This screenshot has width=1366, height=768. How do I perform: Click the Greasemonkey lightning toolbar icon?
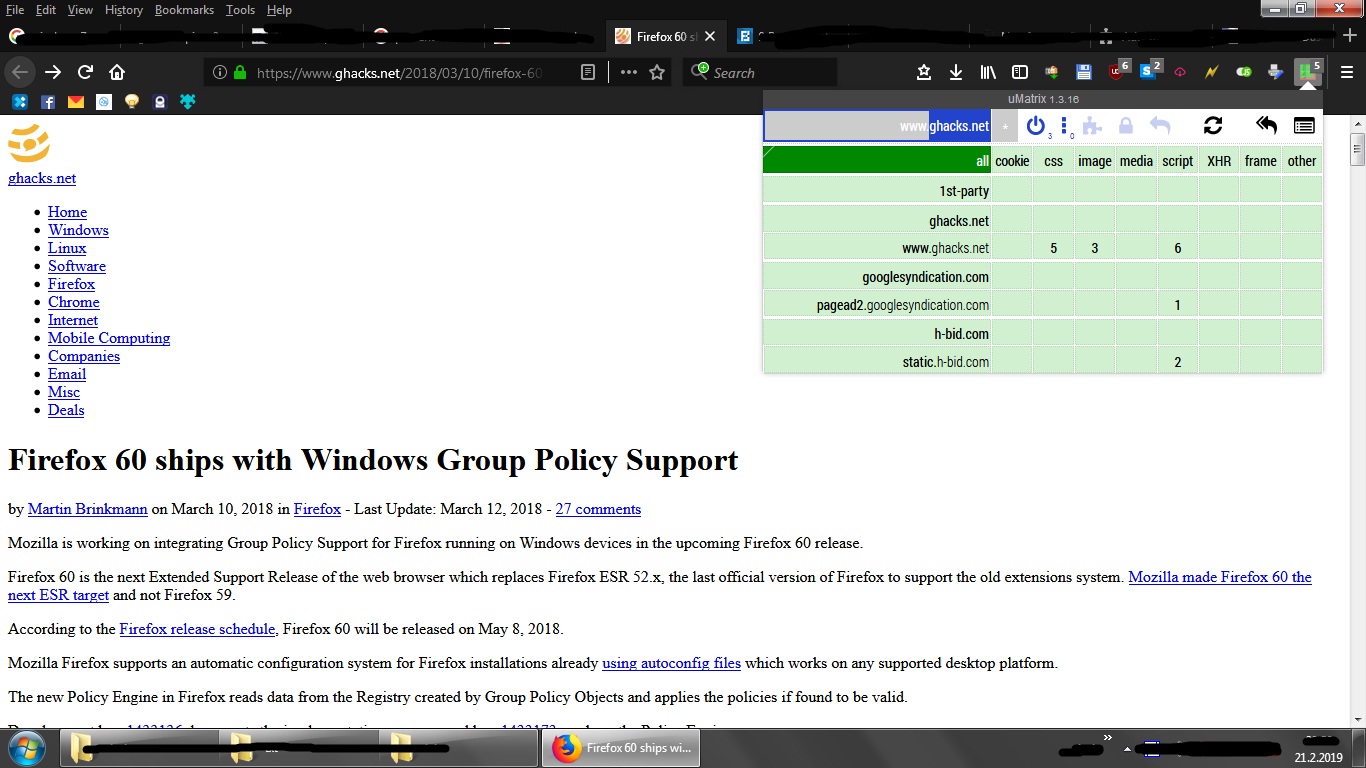coord(1211,71)
